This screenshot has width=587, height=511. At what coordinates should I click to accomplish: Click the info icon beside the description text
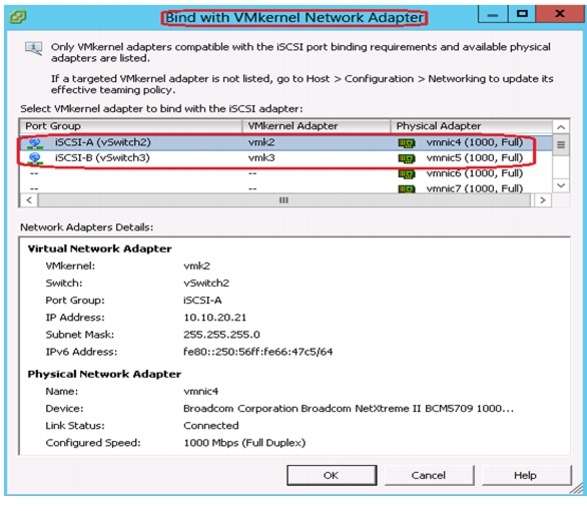[34, 49]
